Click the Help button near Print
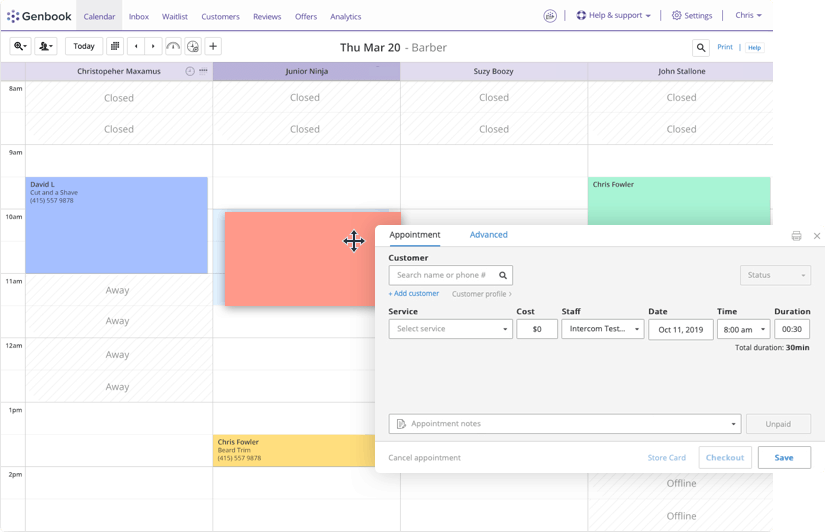Screen dimensions: 825x532 [x=754, y=47]
